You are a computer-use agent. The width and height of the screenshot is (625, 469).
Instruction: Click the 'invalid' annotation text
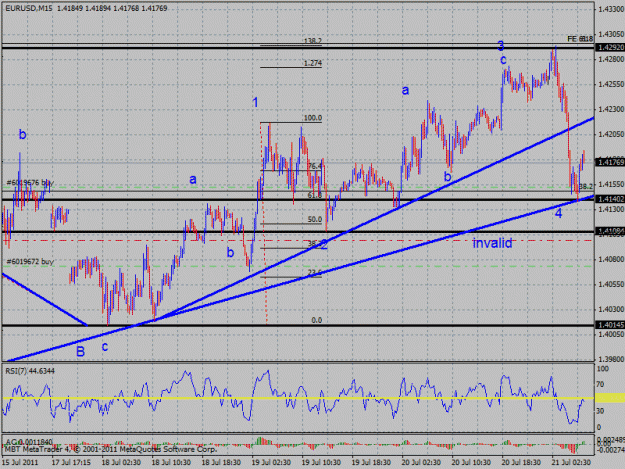[x=492, y=243]
